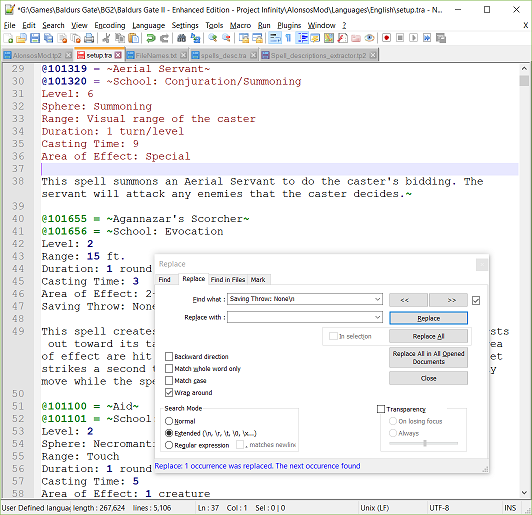The image size is (532, 515).
Task: Click the Redo arrow icon
Action: pos(164,38)
